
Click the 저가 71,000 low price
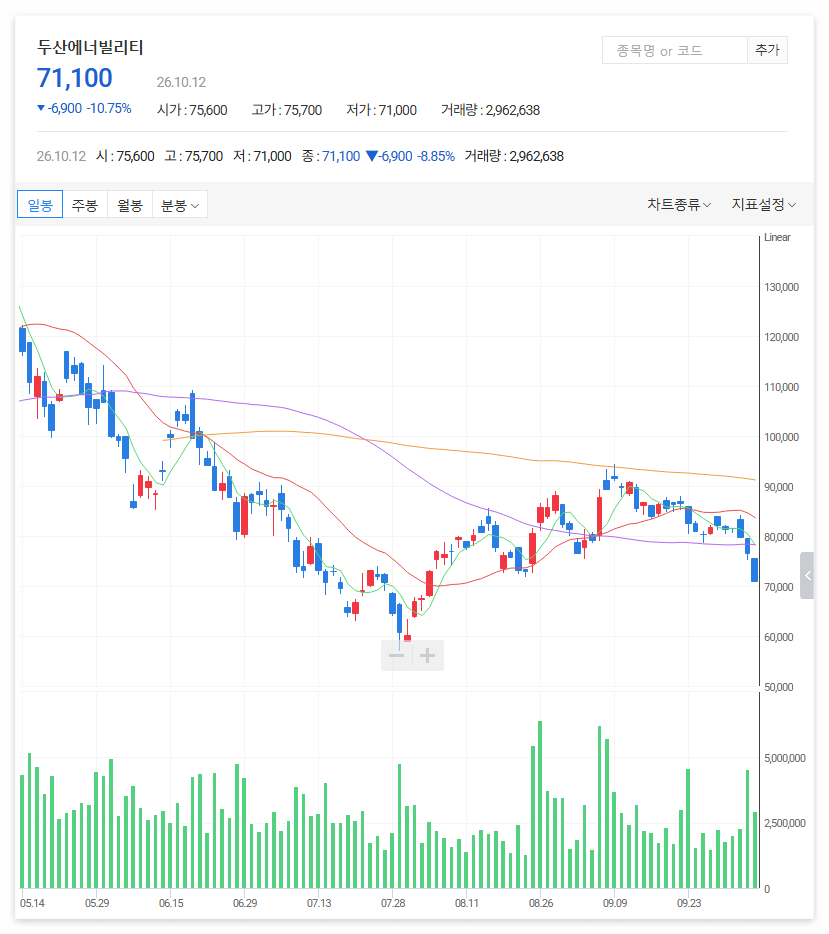click(x=381, y=110)
